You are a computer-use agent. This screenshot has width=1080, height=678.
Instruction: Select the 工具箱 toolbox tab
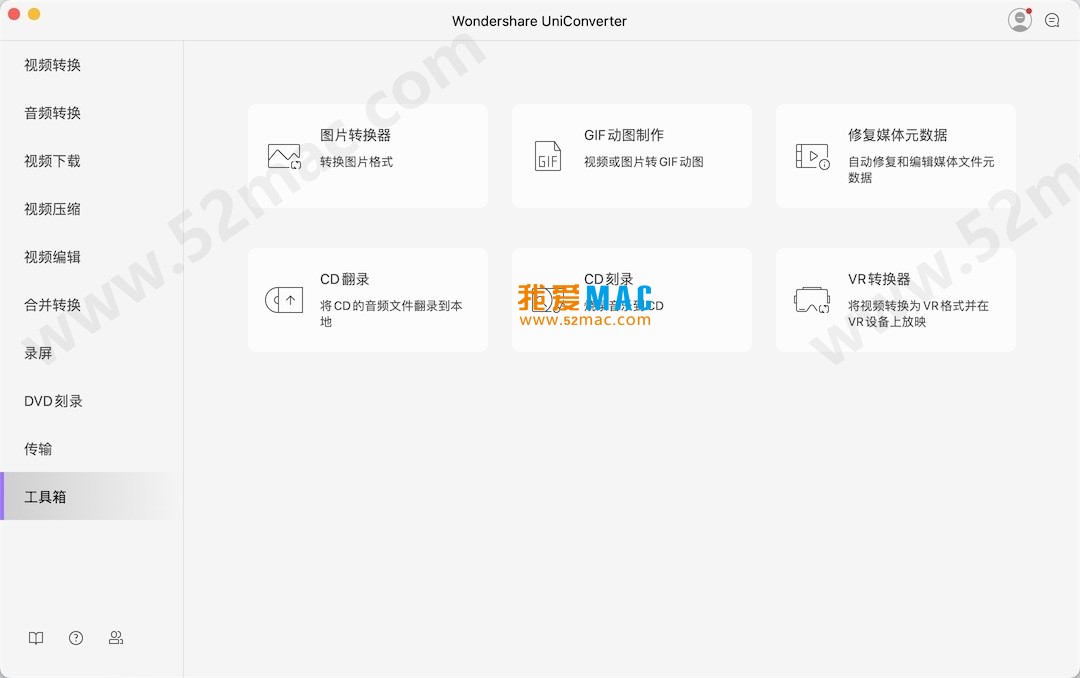click(92, 496)
